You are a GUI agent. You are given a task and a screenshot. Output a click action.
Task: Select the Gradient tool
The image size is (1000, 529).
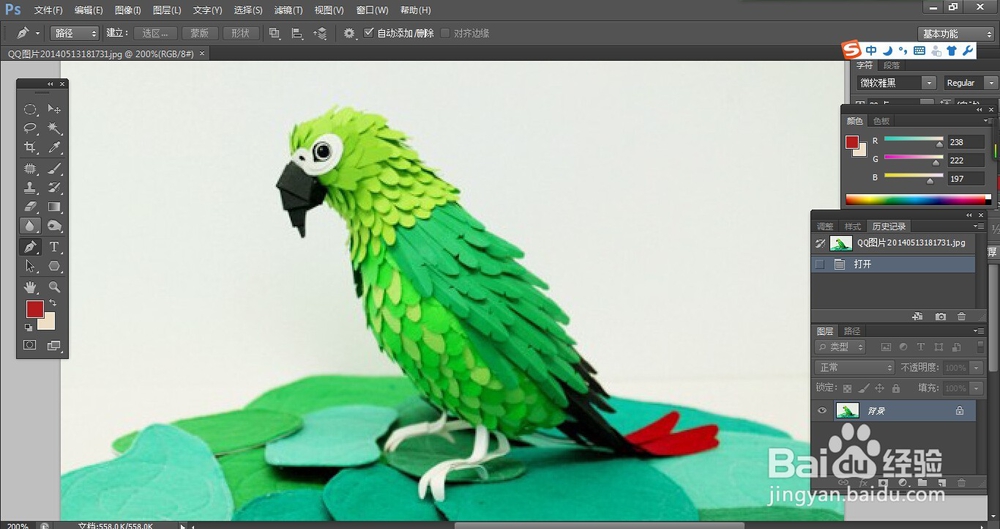point(54,207)
